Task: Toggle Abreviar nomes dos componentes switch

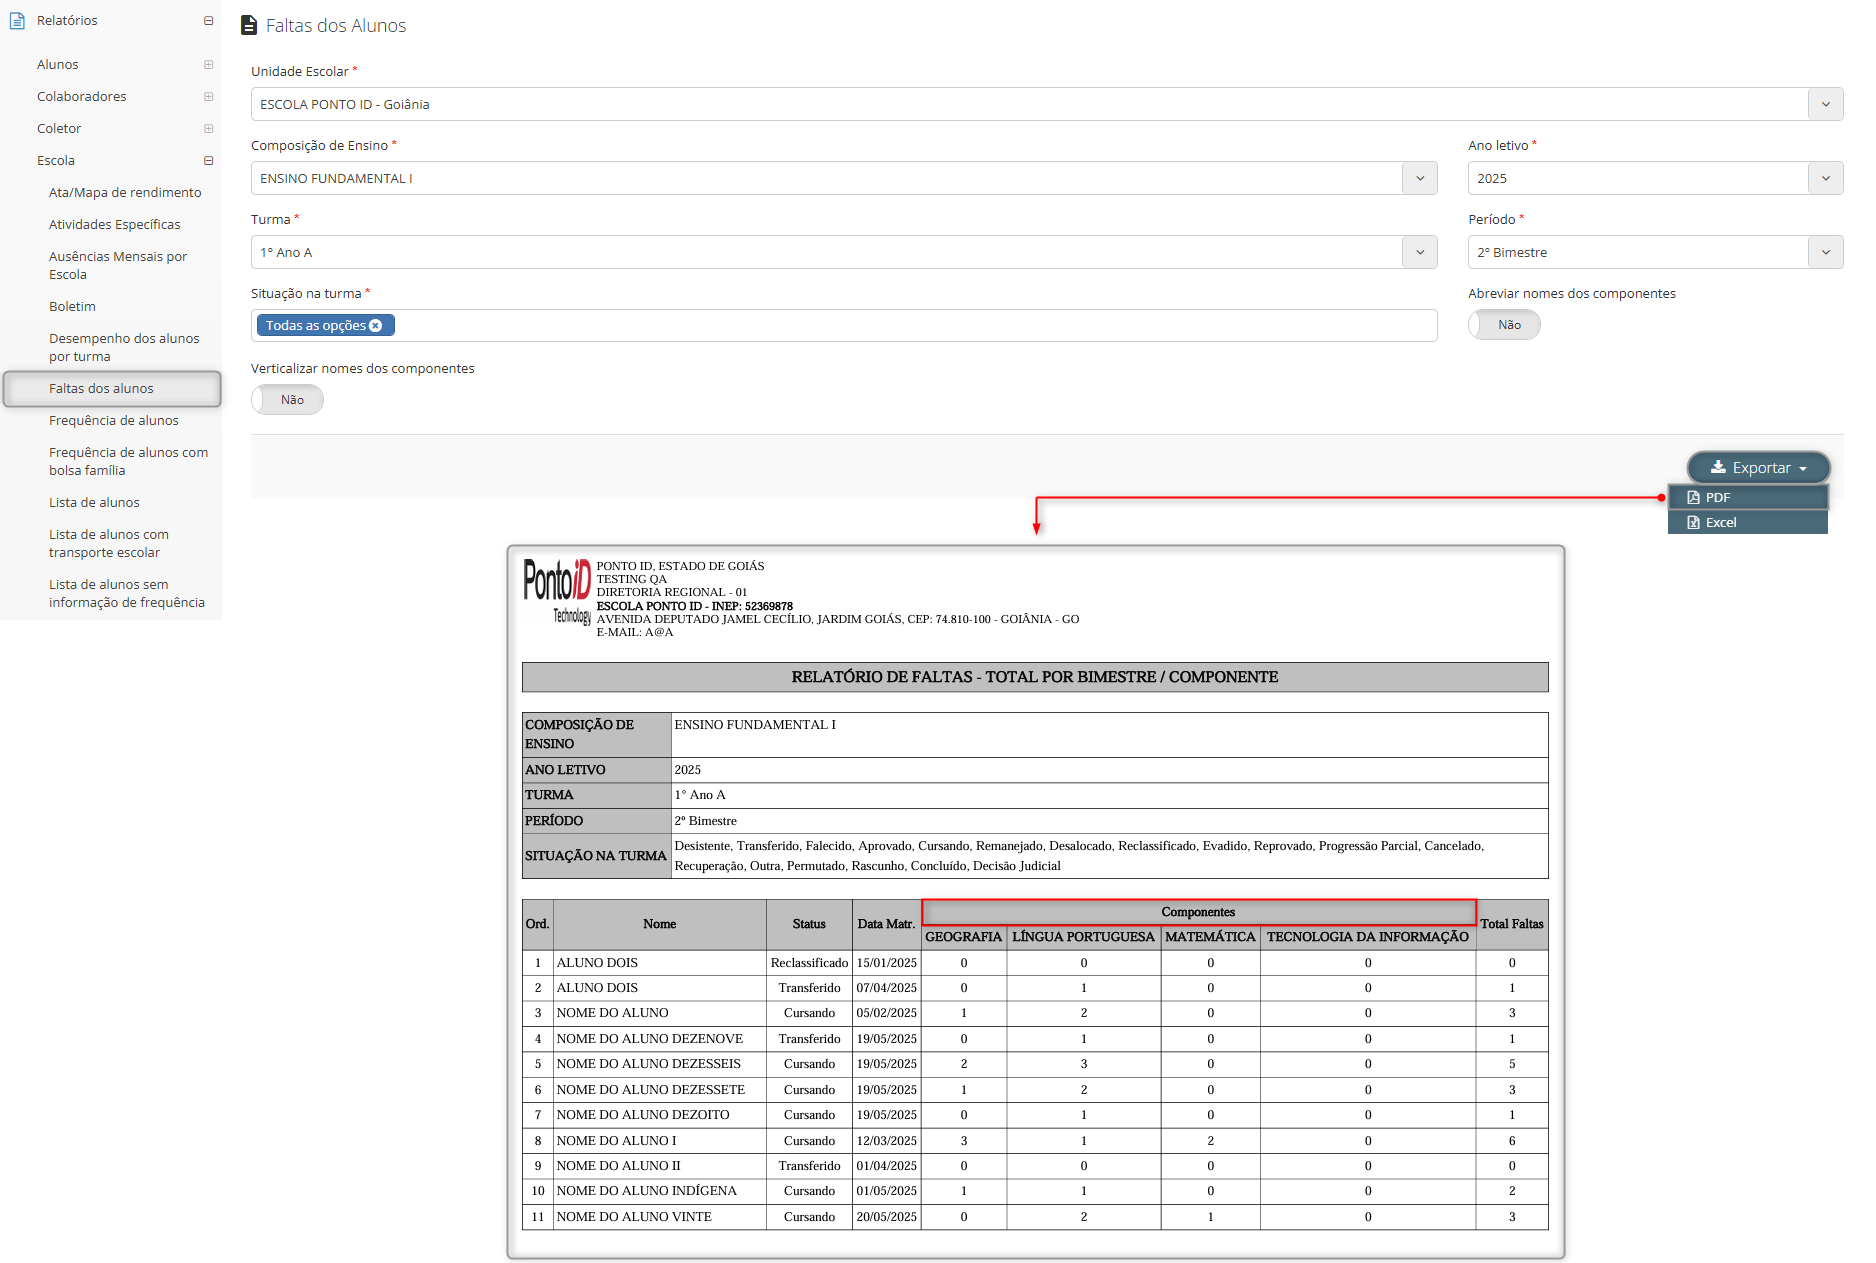Action: [1503, 325]
